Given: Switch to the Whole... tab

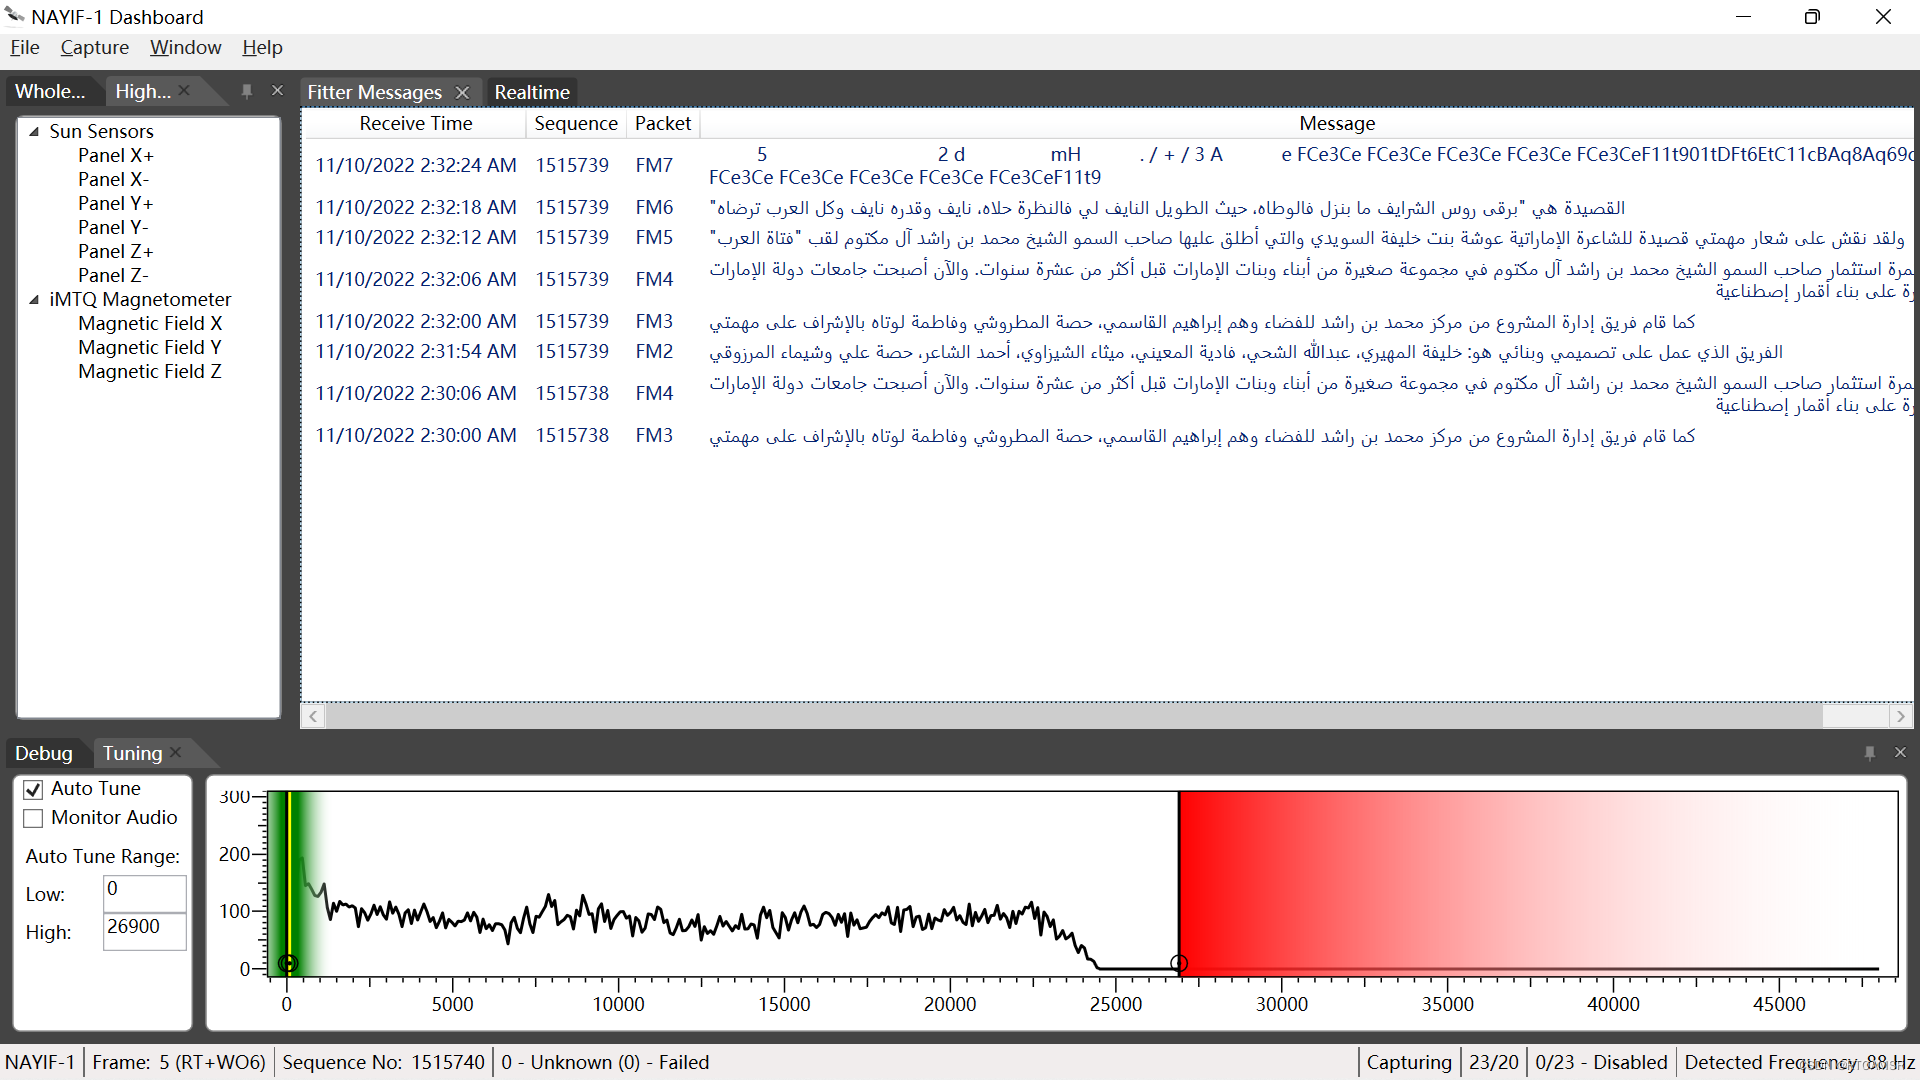Looking at the screenshot, I should pos(50,91).
